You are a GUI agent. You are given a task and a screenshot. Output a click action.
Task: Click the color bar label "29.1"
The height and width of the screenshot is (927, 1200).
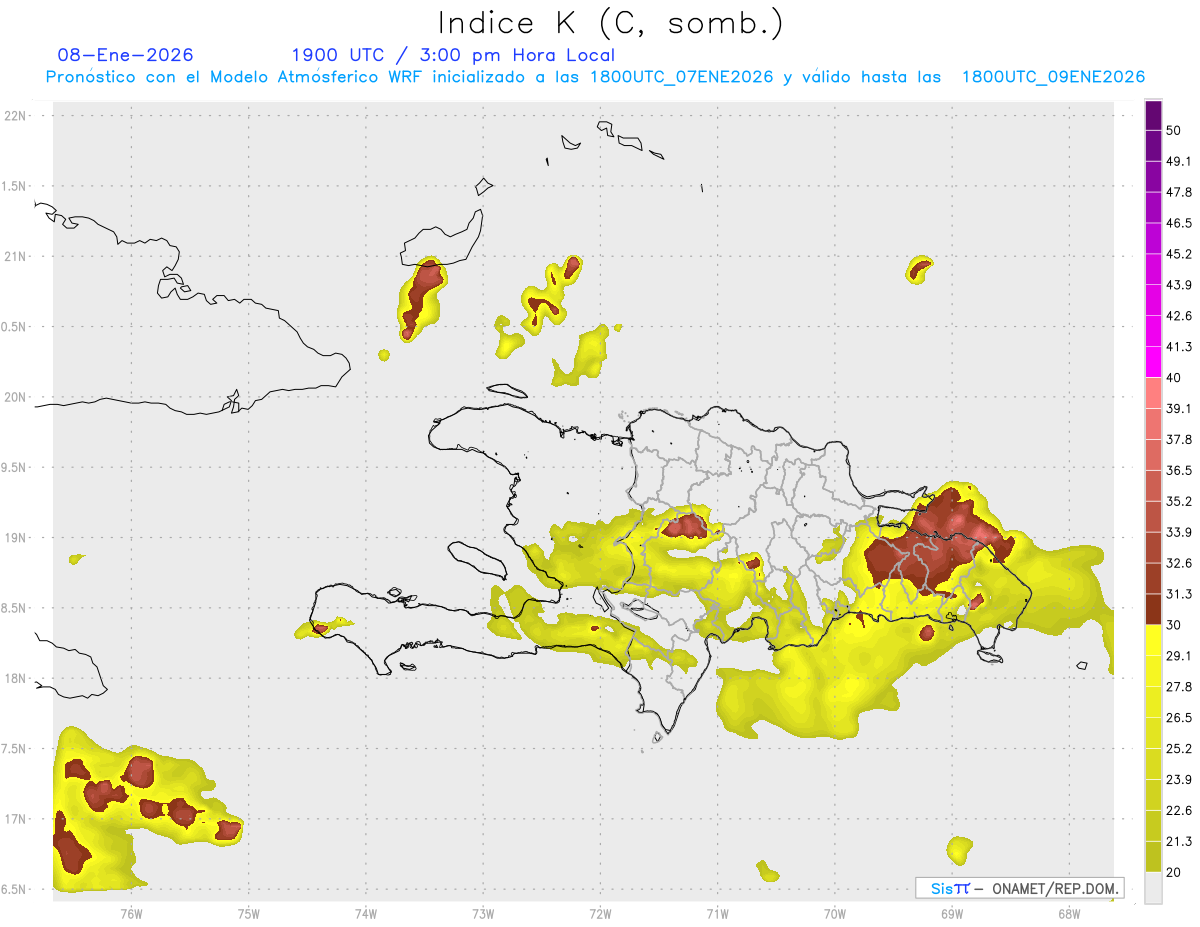pos(1179,656)
